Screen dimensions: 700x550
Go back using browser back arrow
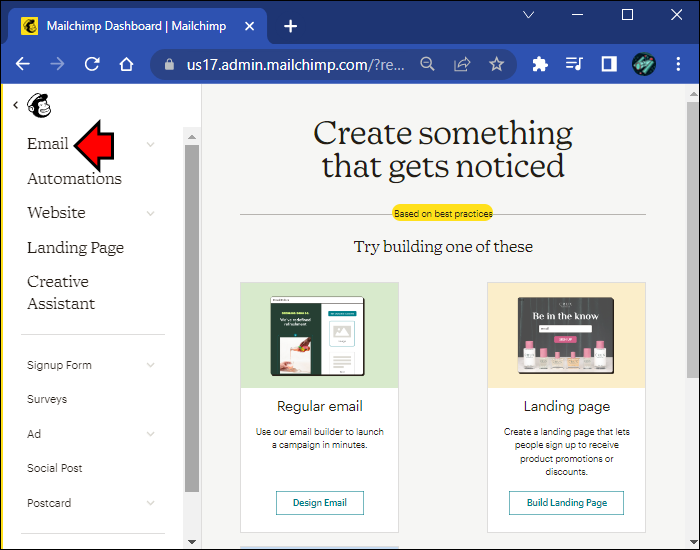point(23,64)
